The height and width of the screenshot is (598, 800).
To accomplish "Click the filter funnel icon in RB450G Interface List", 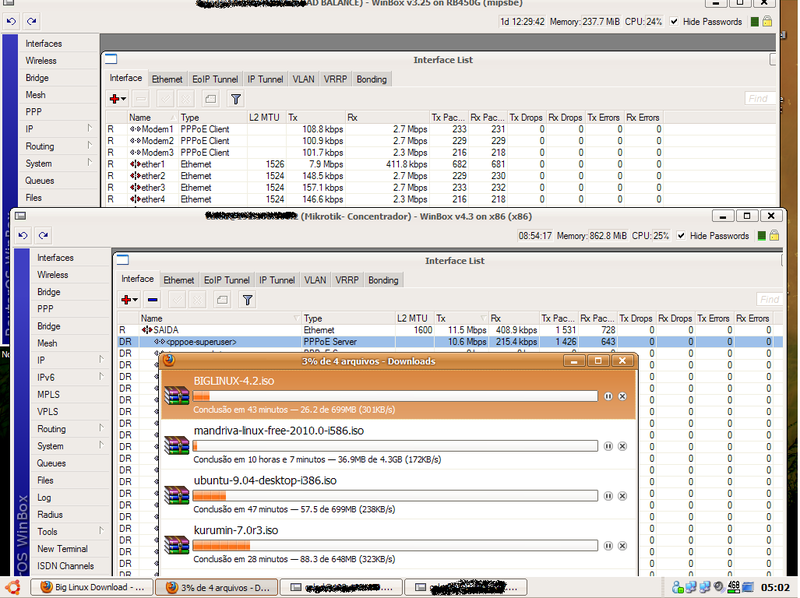I will [x=236, y=99].
